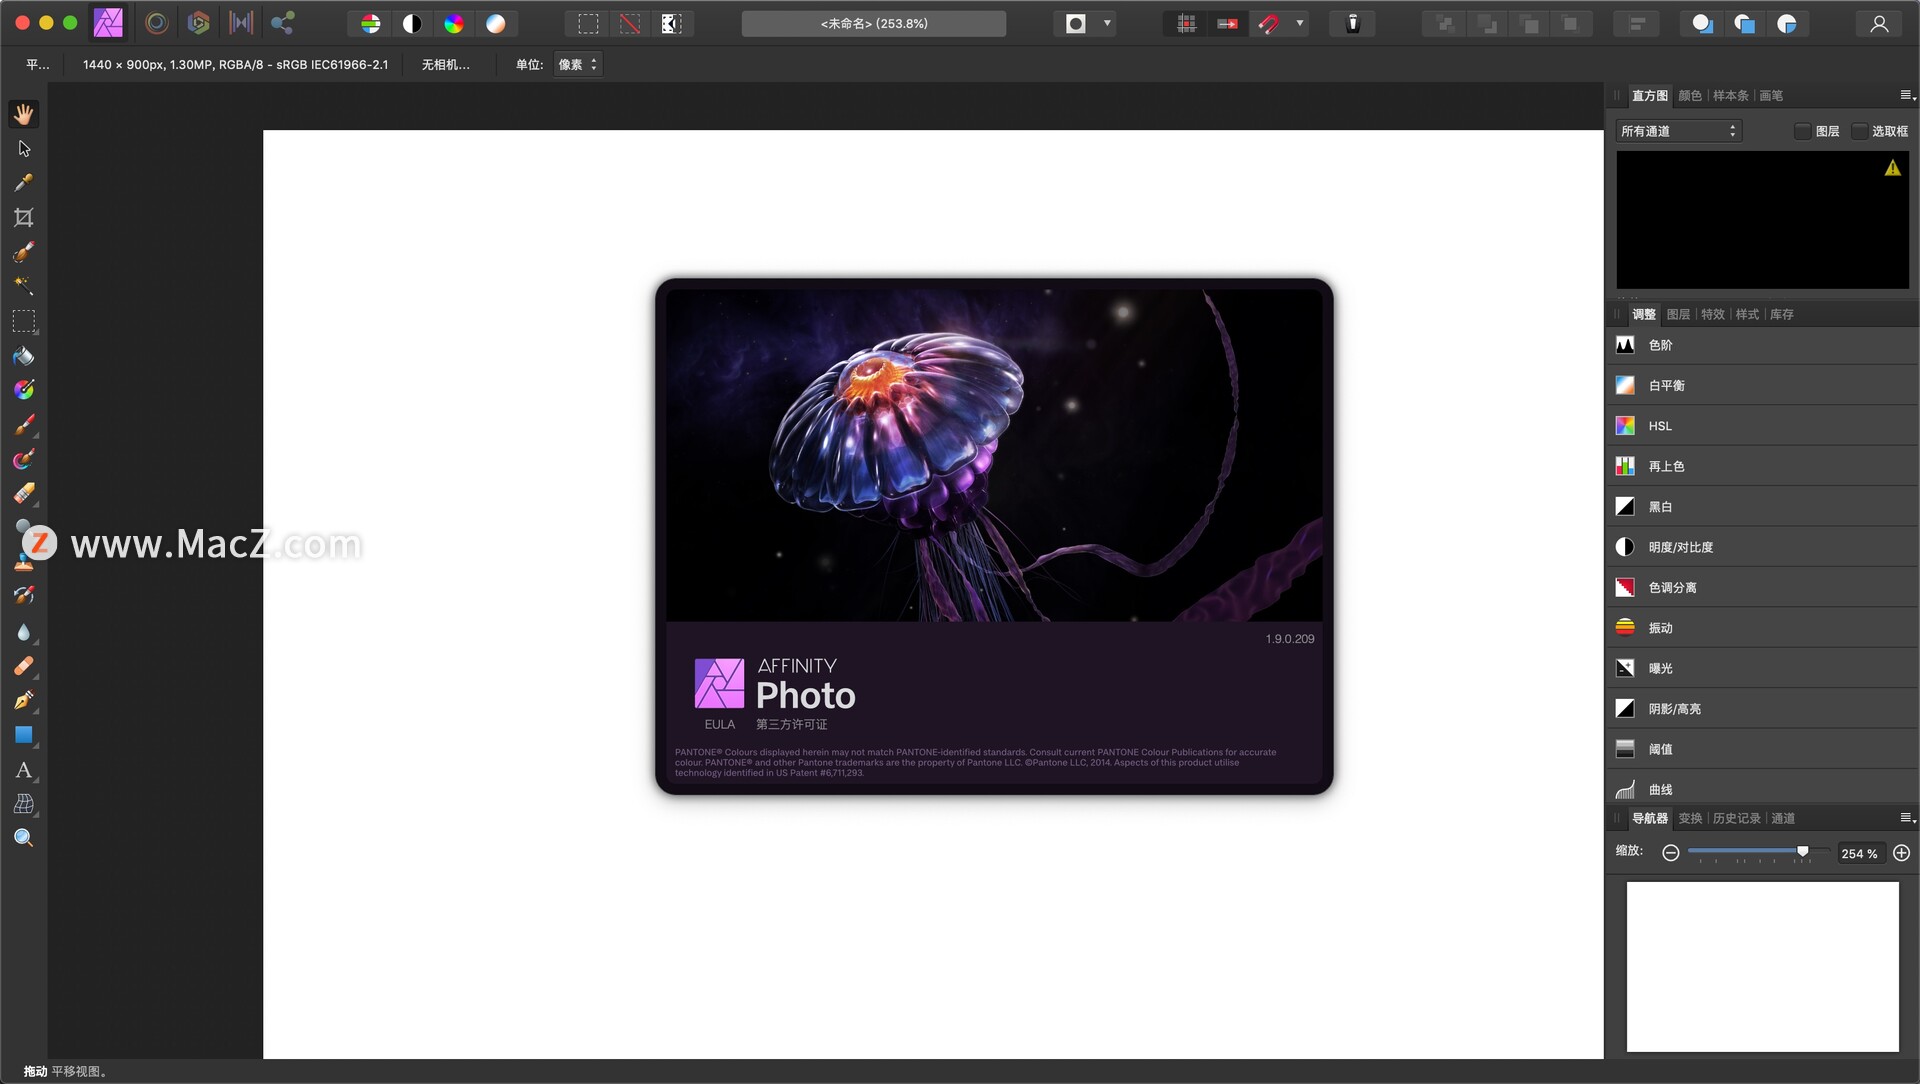This screenshot has height=1084, width=1920.
Task: Add a 曲线 curves adjustment
Action: 1660,789
